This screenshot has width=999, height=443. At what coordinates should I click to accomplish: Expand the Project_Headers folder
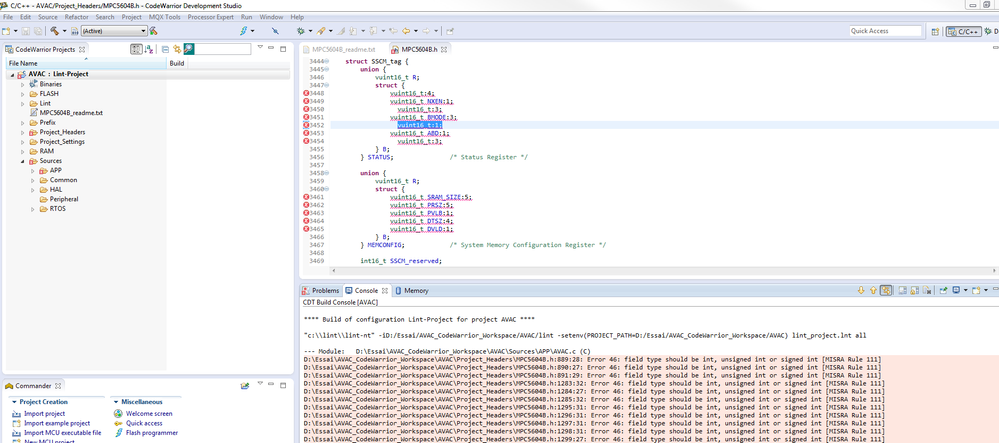click(22, 132)
